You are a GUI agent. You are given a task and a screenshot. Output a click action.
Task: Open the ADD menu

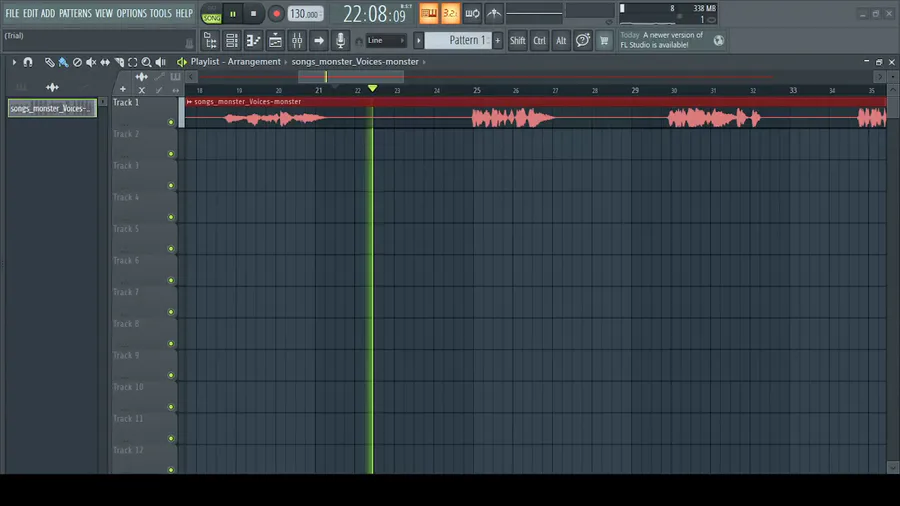(x=48, y=13)
